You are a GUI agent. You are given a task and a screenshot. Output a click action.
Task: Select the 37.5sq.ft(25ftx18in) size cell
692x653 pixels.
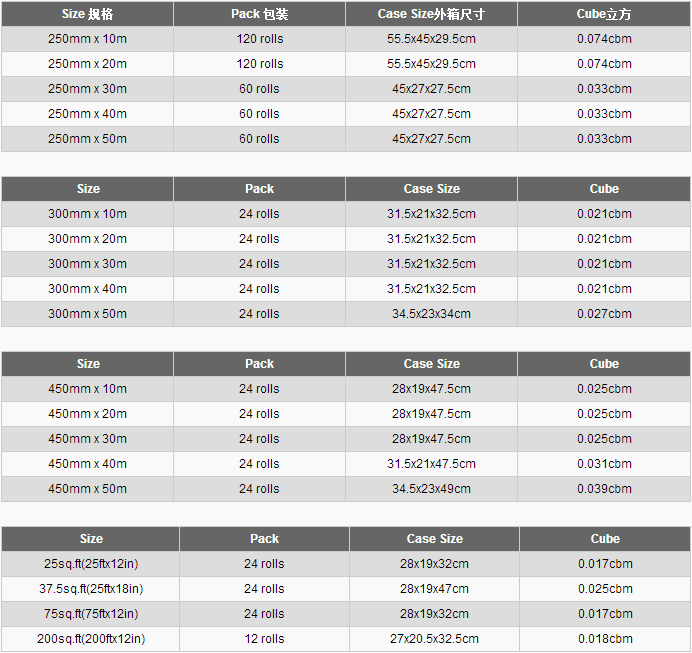[91, 589]
